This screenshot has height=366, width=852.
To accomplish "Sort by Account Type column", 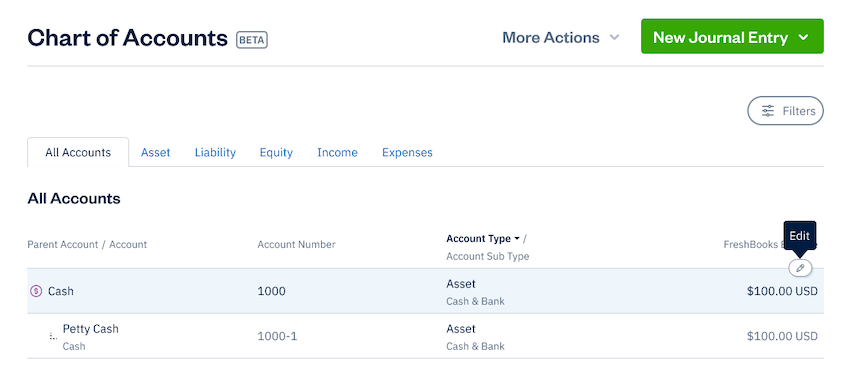I will (x=483, y=239).
